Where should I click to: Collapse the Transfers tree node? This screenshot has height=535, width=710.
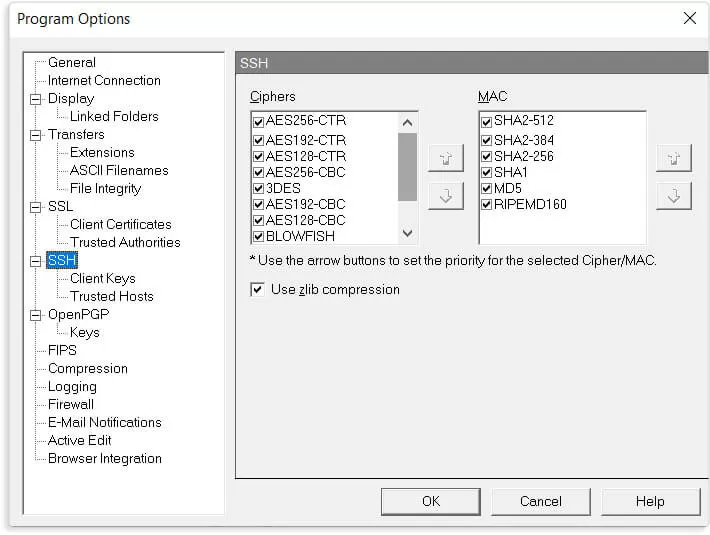tap(37, 135)
